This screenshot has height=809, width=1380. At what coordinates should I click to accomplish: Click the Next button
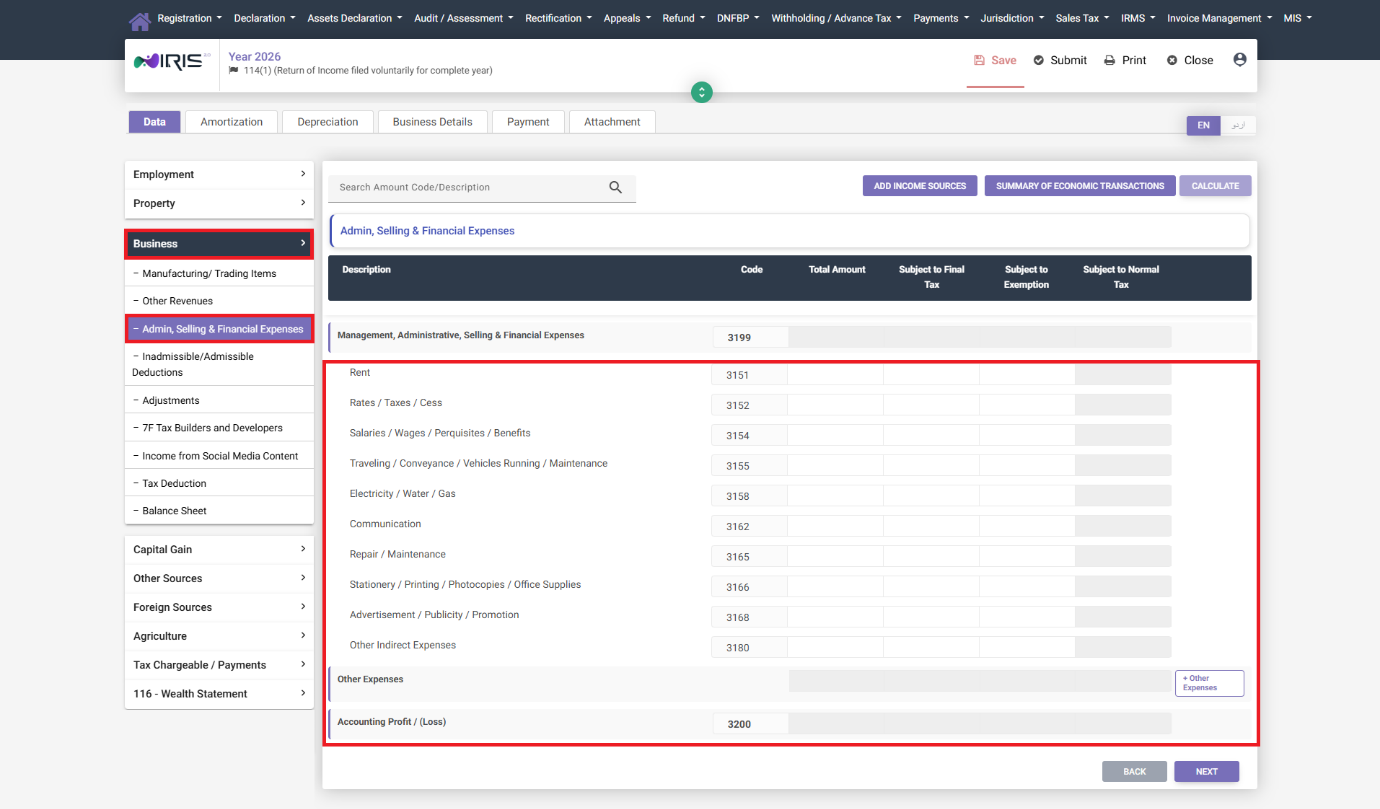1207,772
